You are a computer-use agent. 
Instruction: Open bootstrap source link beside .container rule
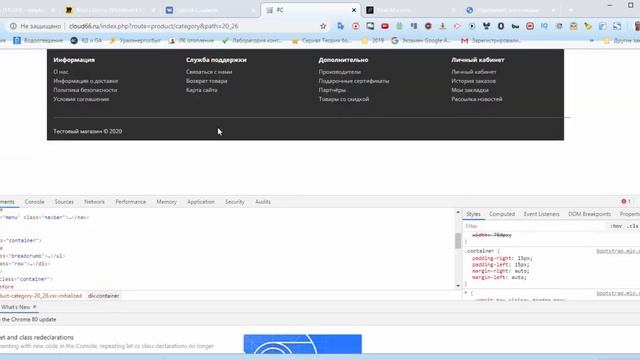618,251
